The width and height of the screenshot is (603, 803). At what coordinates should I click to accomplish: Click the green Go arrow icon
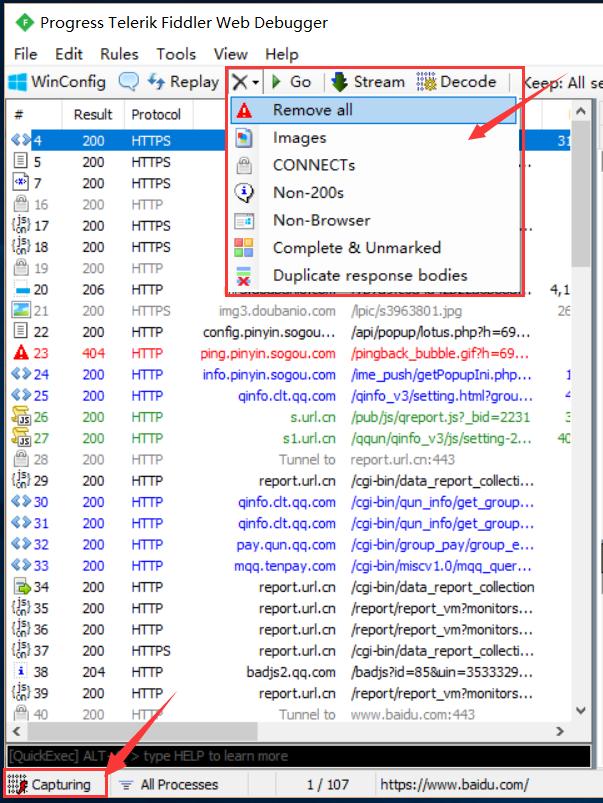pyautogui.click(x=277, y=81)
